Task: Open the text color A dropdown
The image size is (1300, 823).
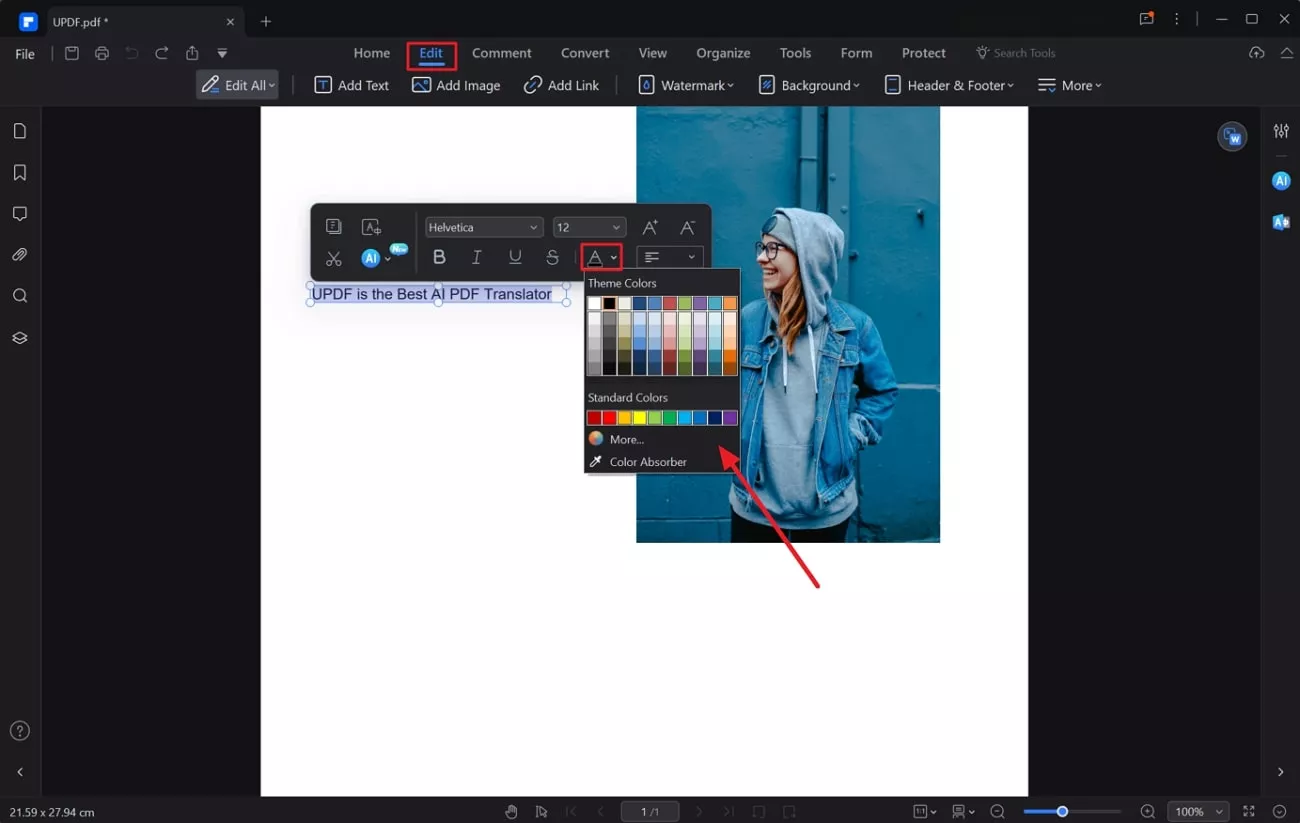Action: point(602,258)
